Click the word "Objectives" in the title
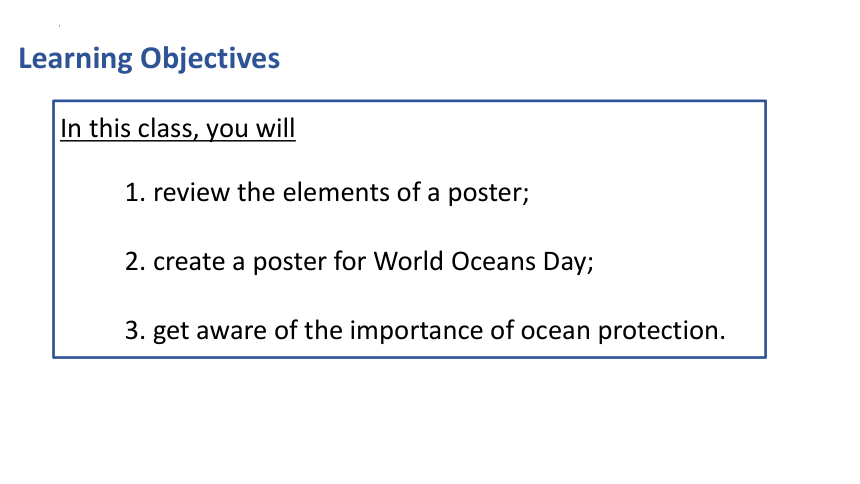The width and height of the screenshot is (860, 484). 210,59
